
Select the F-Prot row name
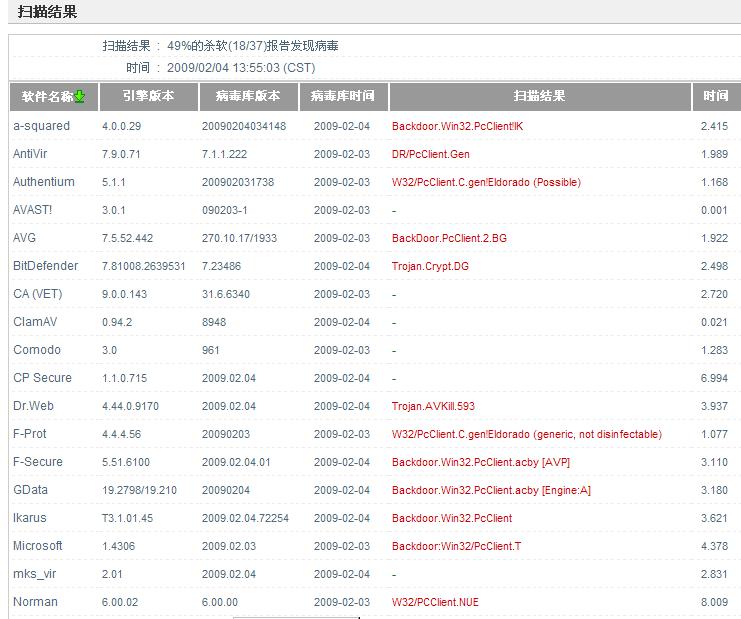(30, 434)
